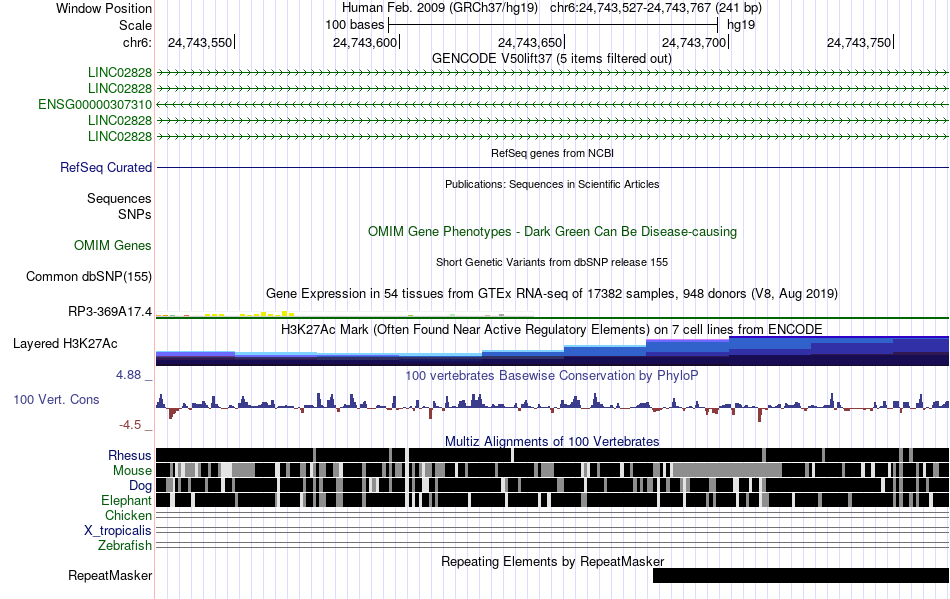
Task: Click the 4.88 PhyloP upper limit value
Action: tap(128, 375)
